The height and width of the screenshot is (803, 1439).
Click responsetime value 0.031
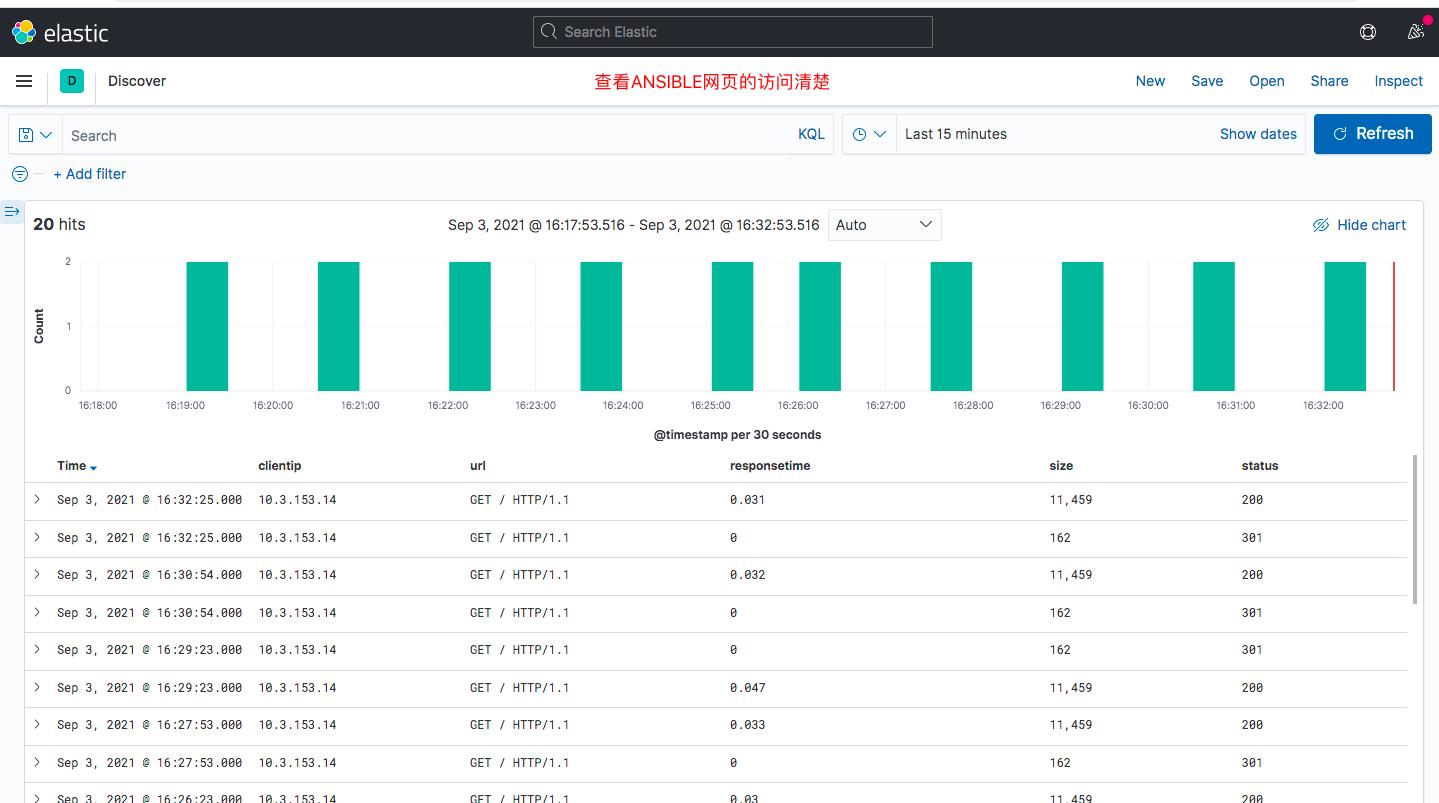[747, 499]
